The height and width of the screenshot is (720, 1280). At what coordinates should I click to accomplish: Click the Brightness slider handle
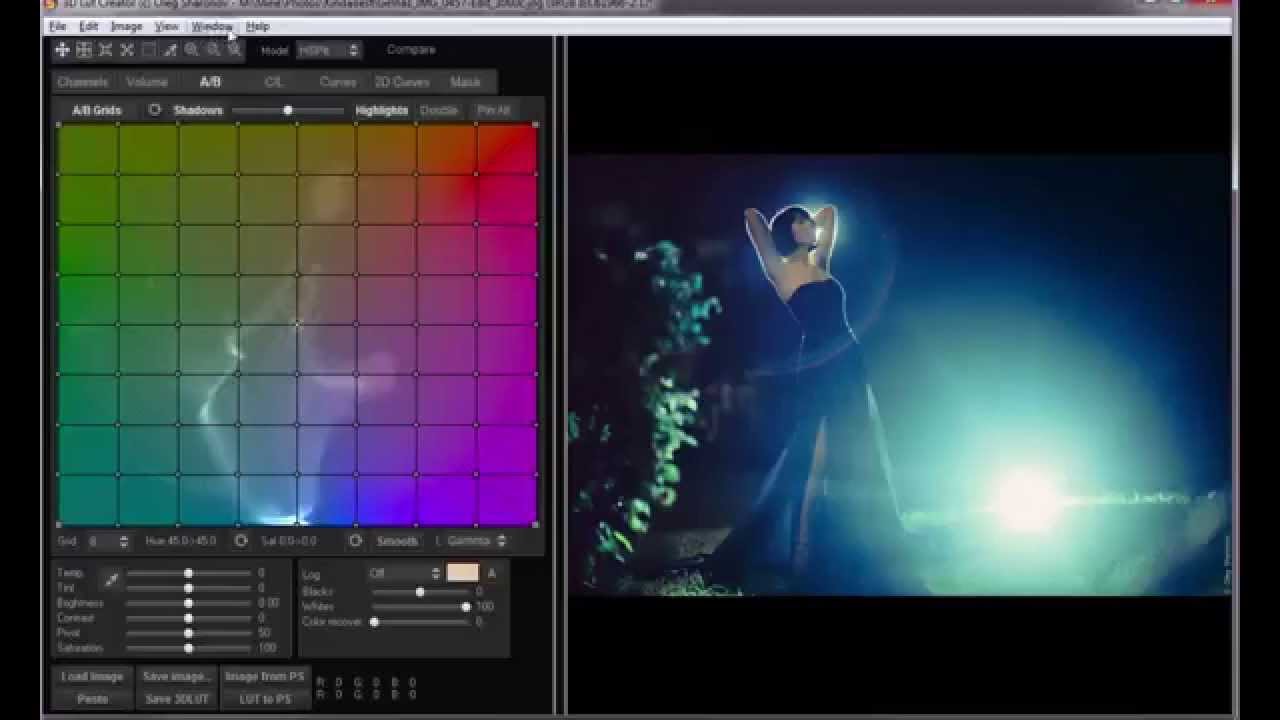coord(188,603)
